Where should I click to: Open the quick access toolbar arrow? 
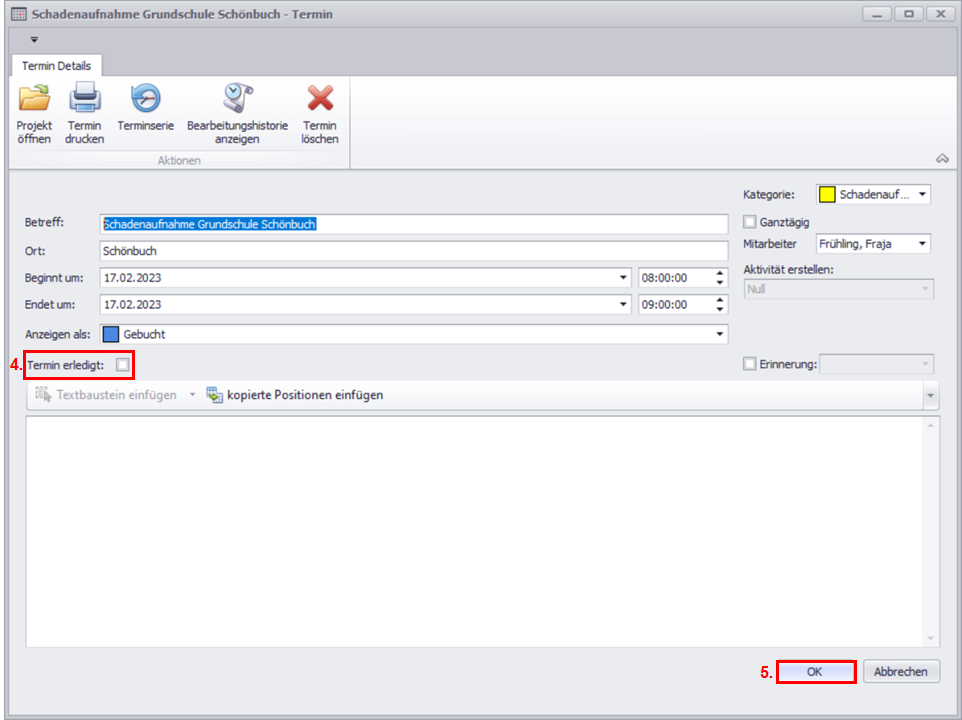(34, 40)
